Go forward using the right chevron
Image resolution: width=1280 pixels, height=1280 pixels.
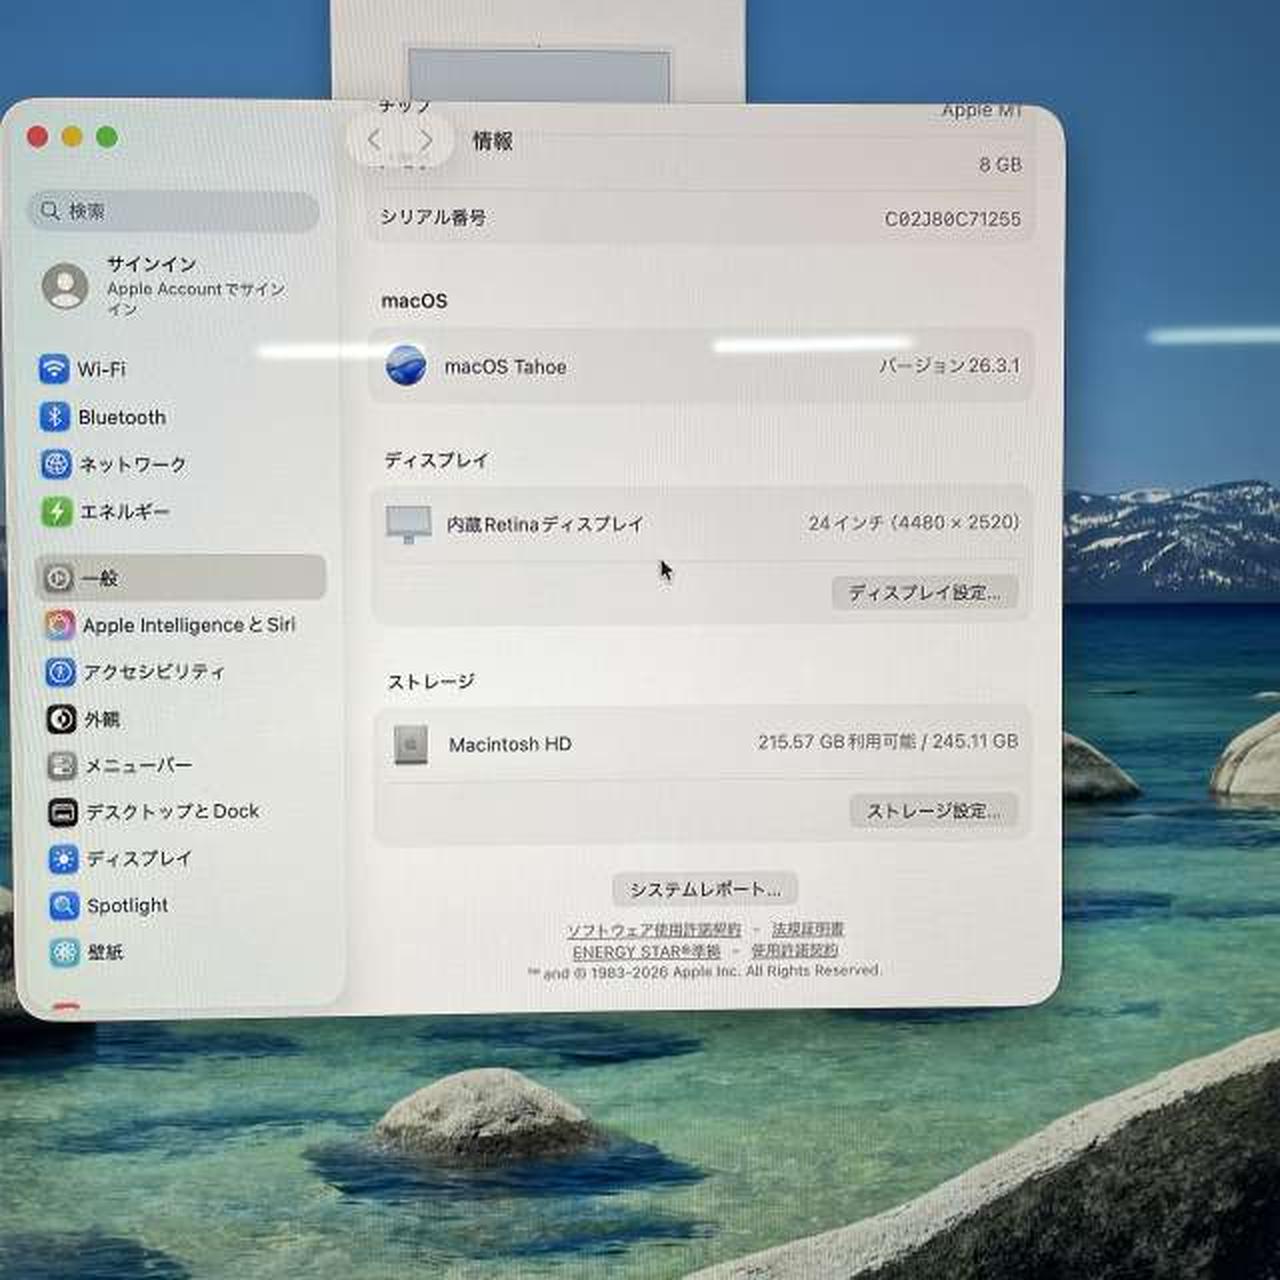coord(426,141)
